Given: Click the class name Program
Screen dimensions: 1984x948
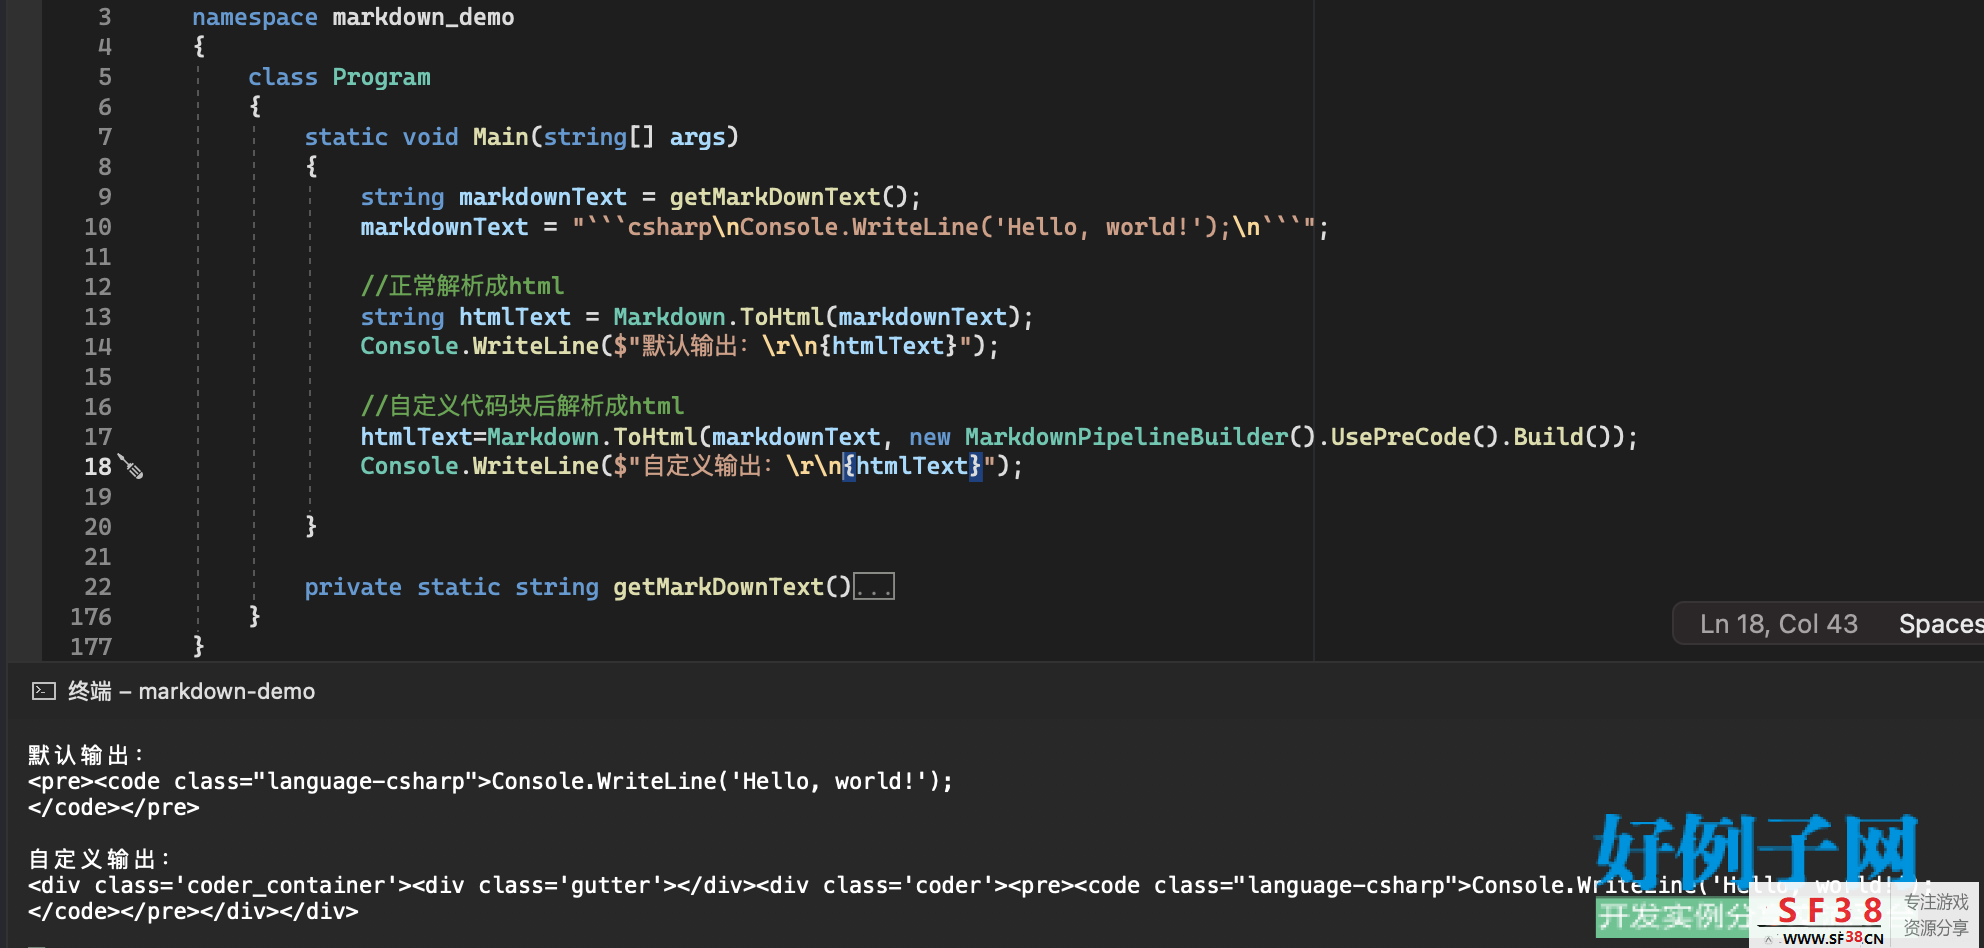Looking at the screenshot, I should [x=381, y=77].
